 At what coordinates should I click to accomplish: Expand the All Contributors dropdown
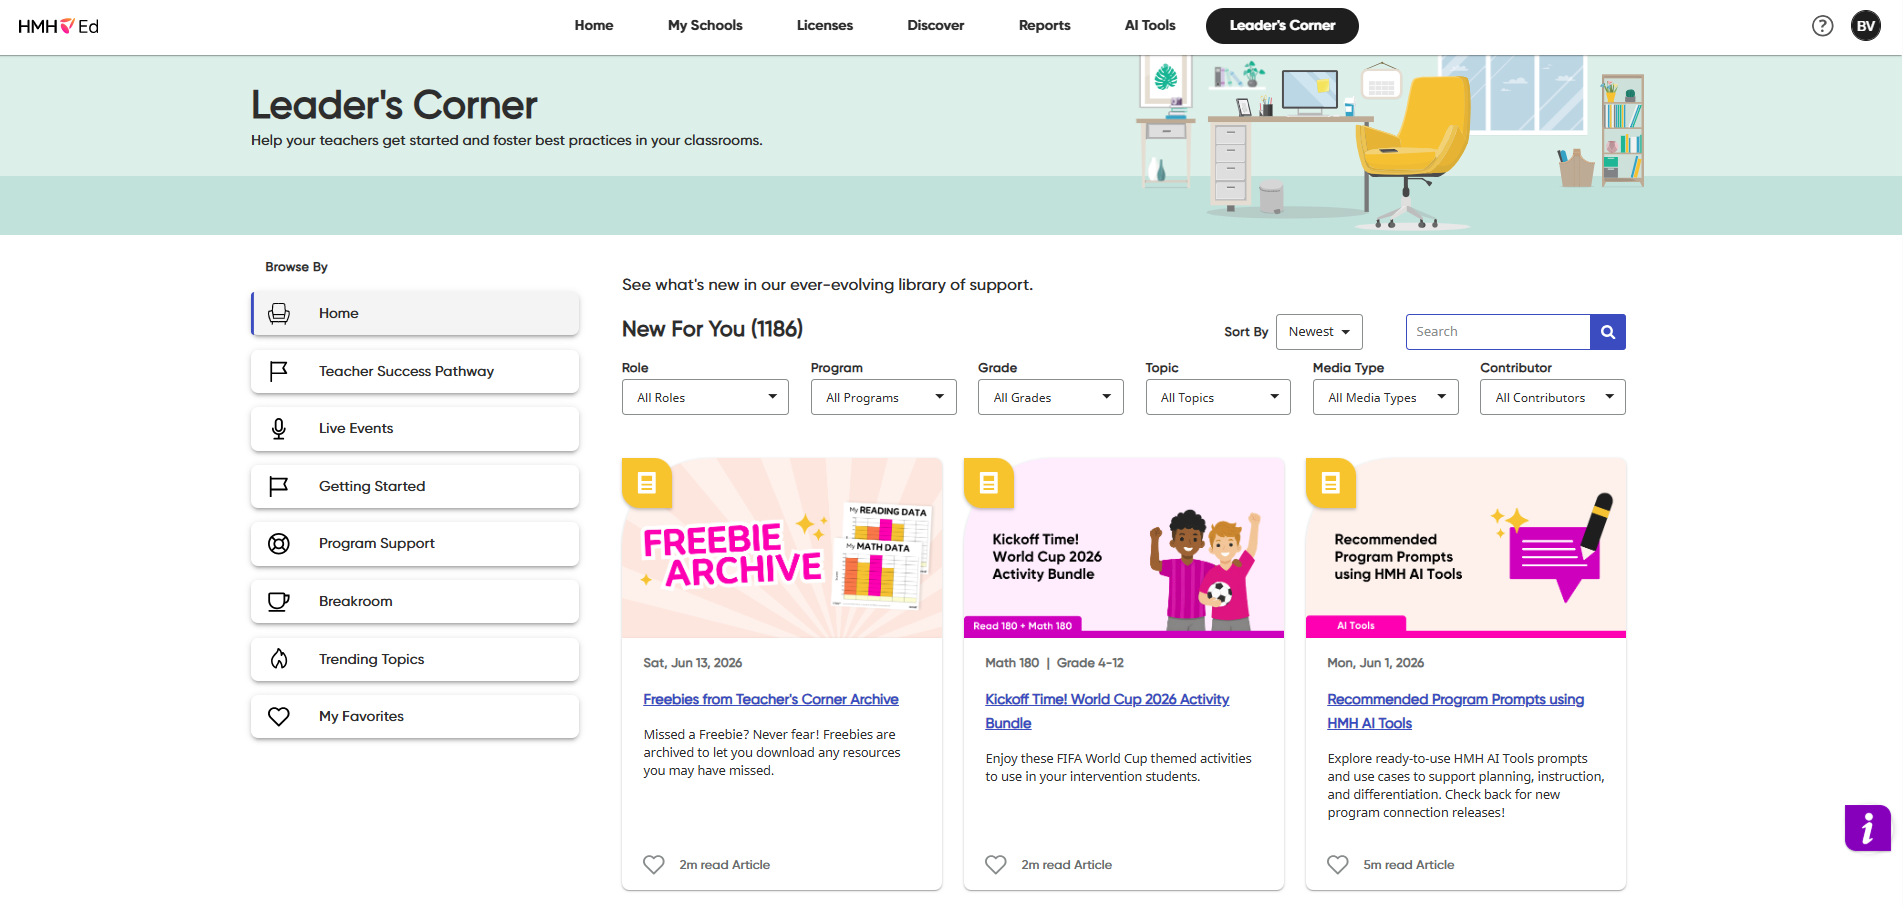click(1553, 397)
